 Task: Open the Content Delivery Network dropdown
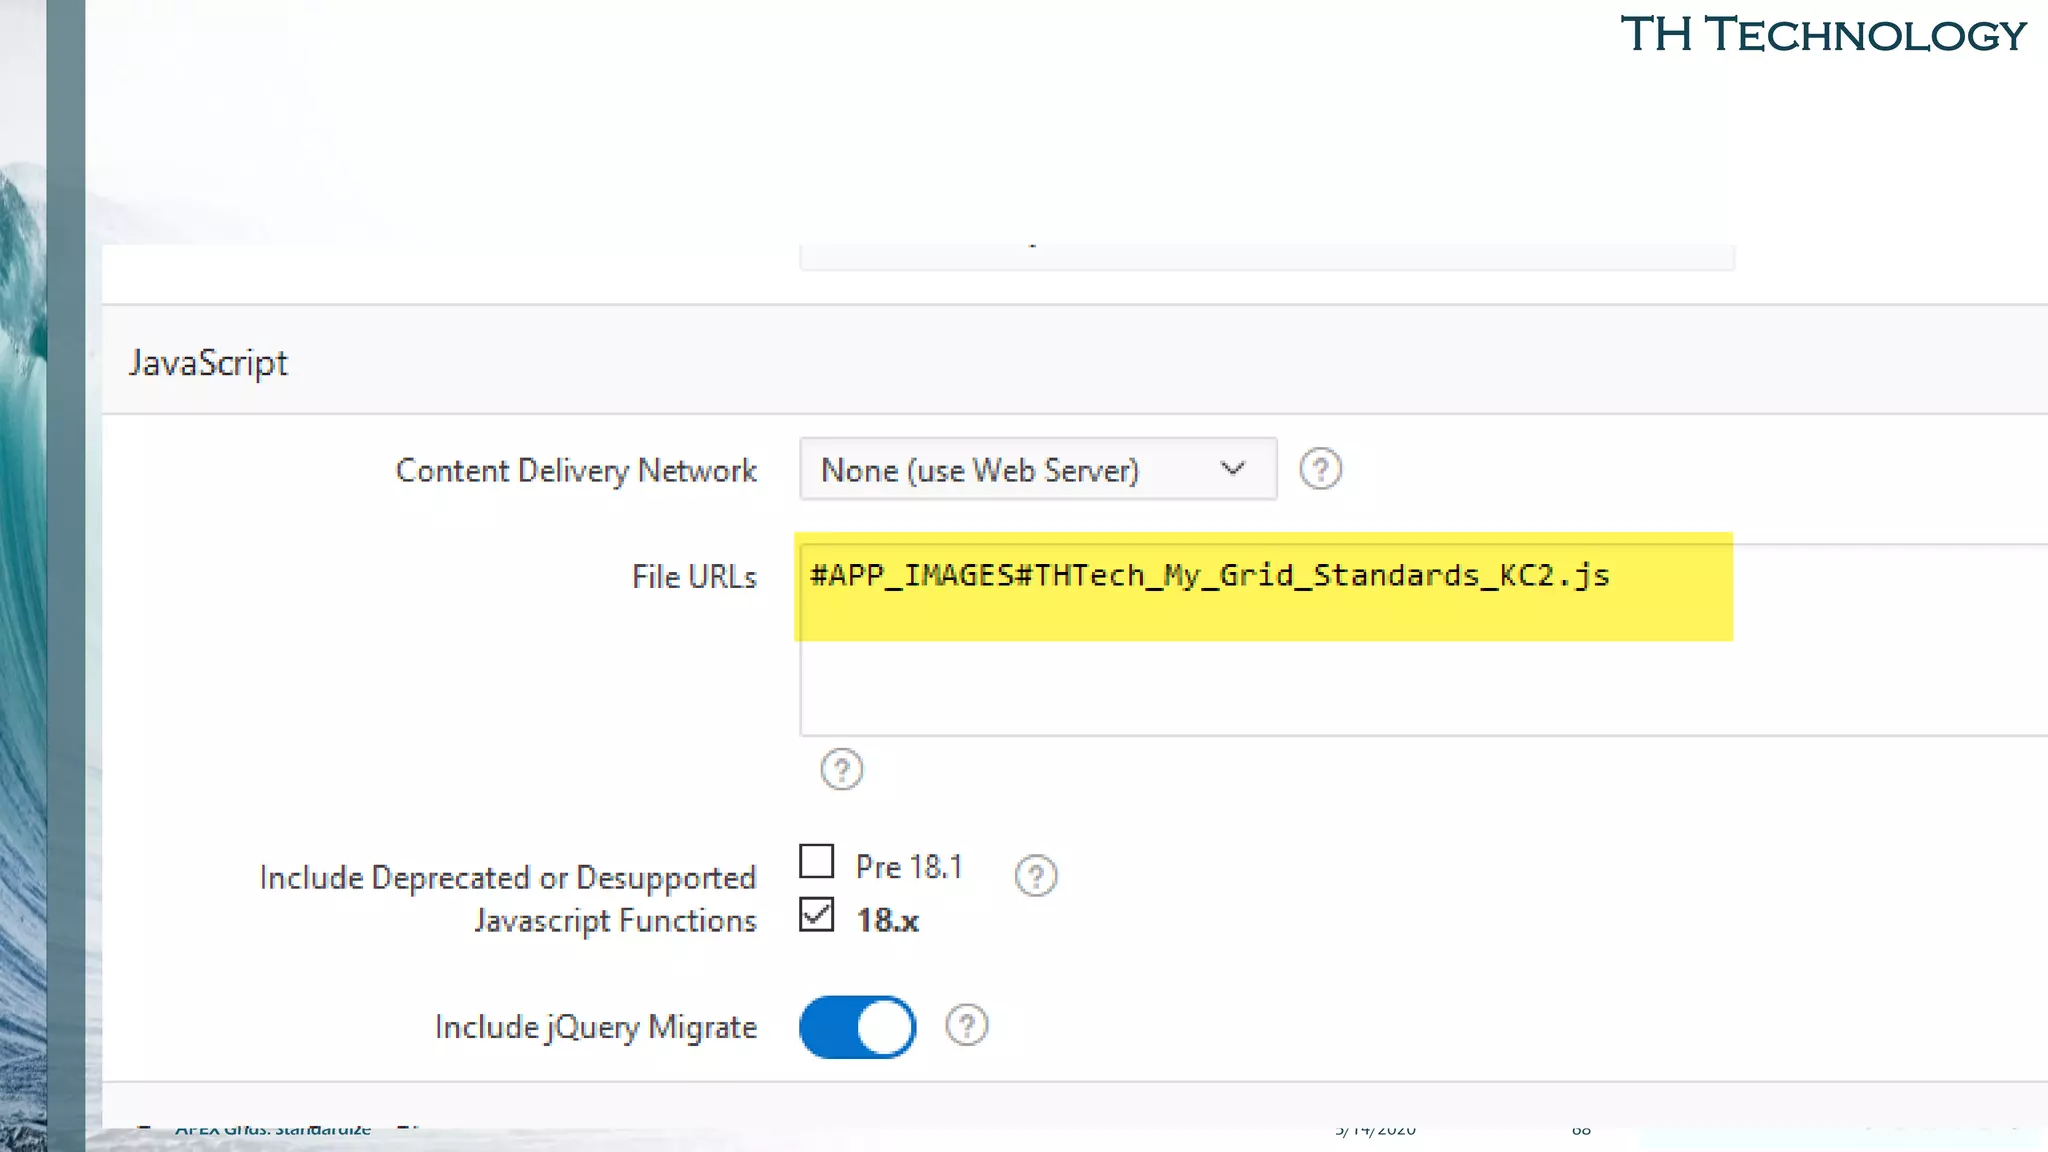pyautogui.click(x=1037, y=469)
